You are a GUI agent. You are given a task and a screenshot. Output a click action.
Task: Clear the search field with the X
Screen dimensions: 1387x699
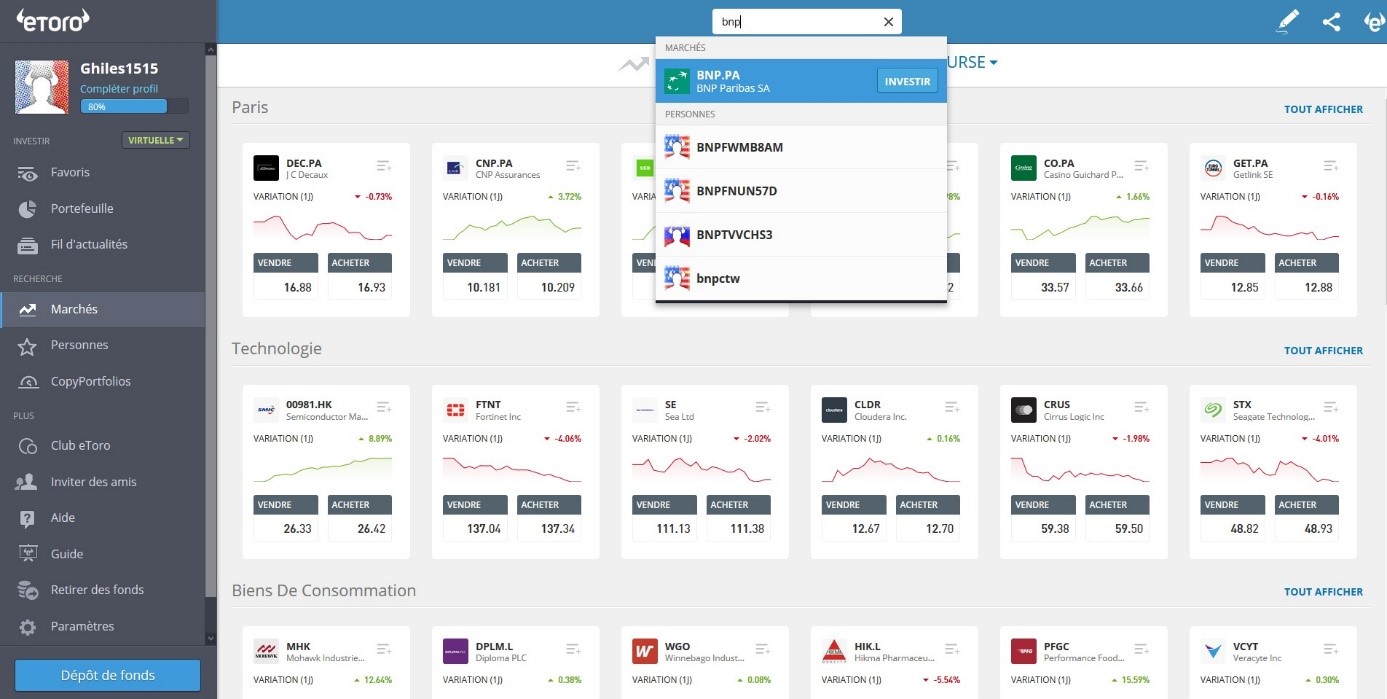click(888, 20)
